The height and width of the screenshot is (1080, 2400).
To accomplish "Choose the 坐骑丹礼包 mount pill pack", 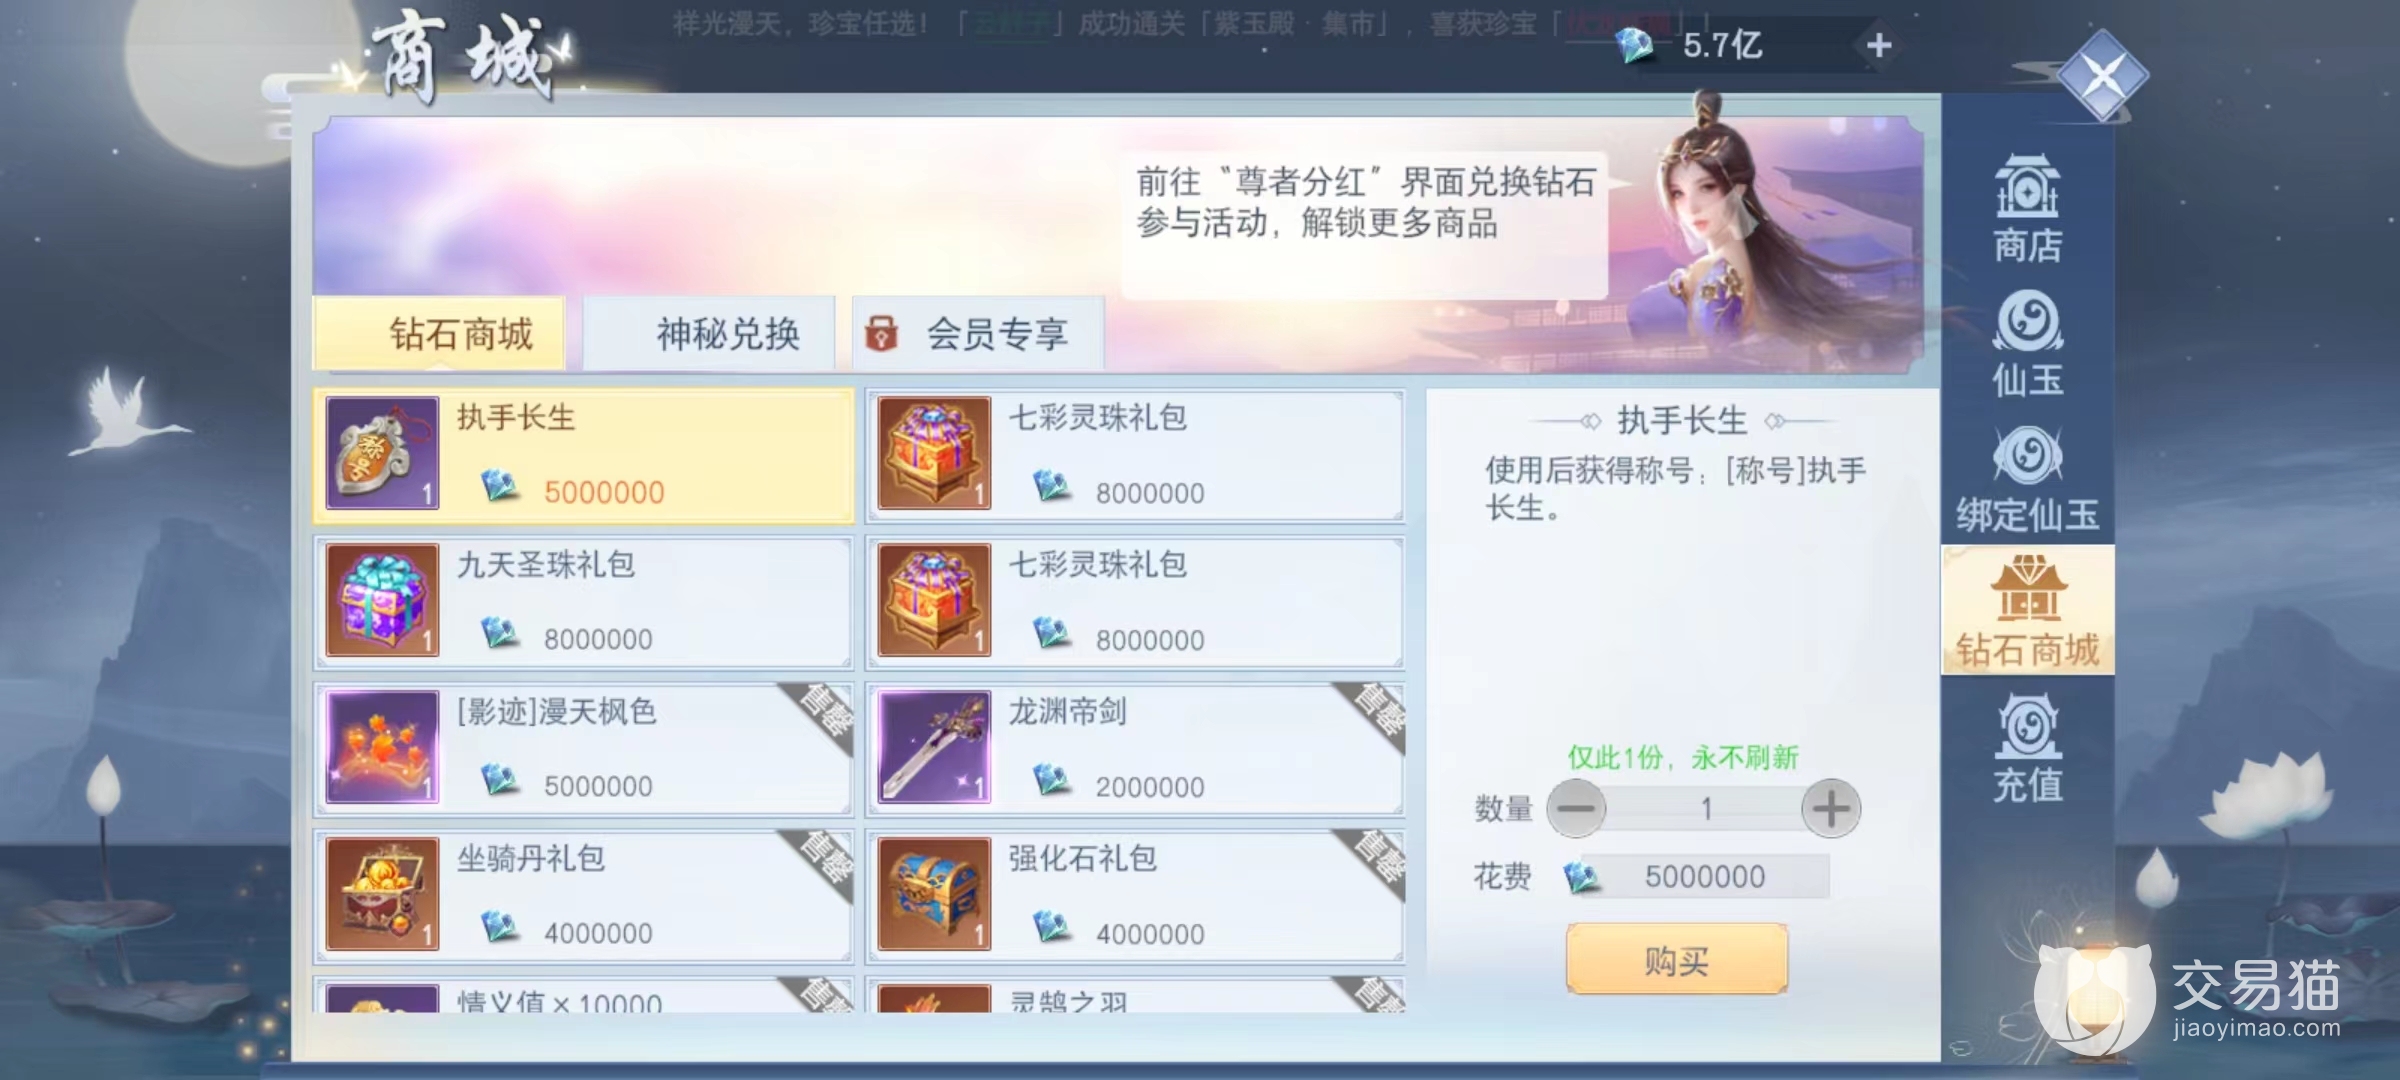I will (x=584, y=896).
